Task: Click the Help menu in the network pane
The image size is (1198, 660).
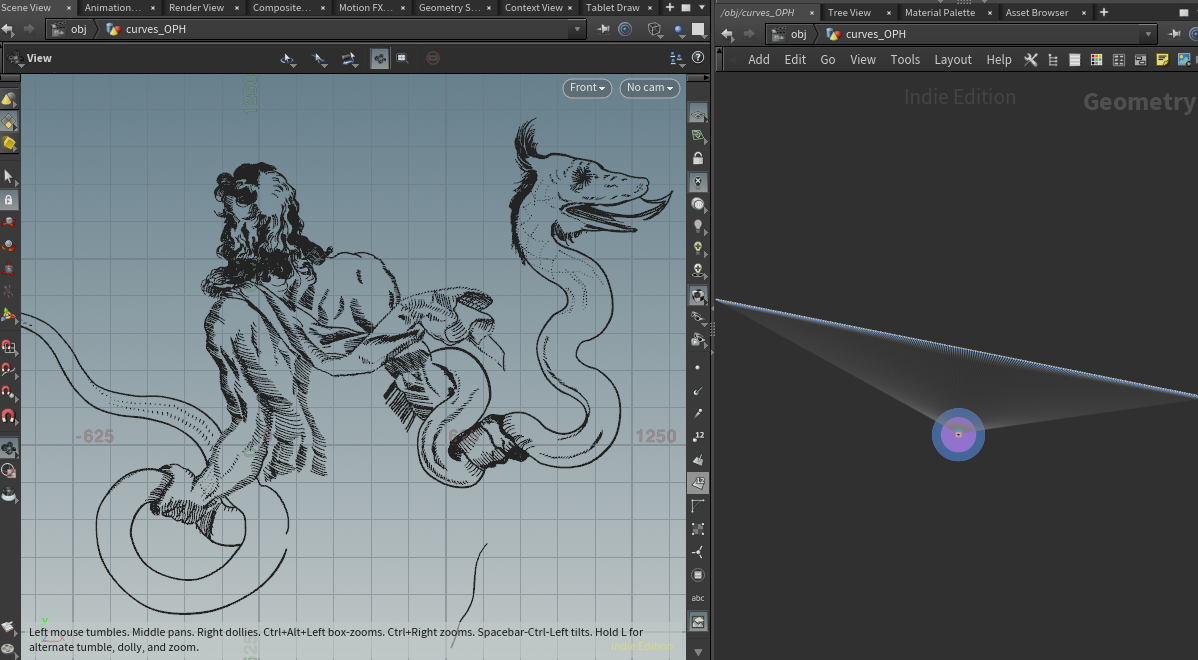Action: pyautogui.click(x=998, y=59)
